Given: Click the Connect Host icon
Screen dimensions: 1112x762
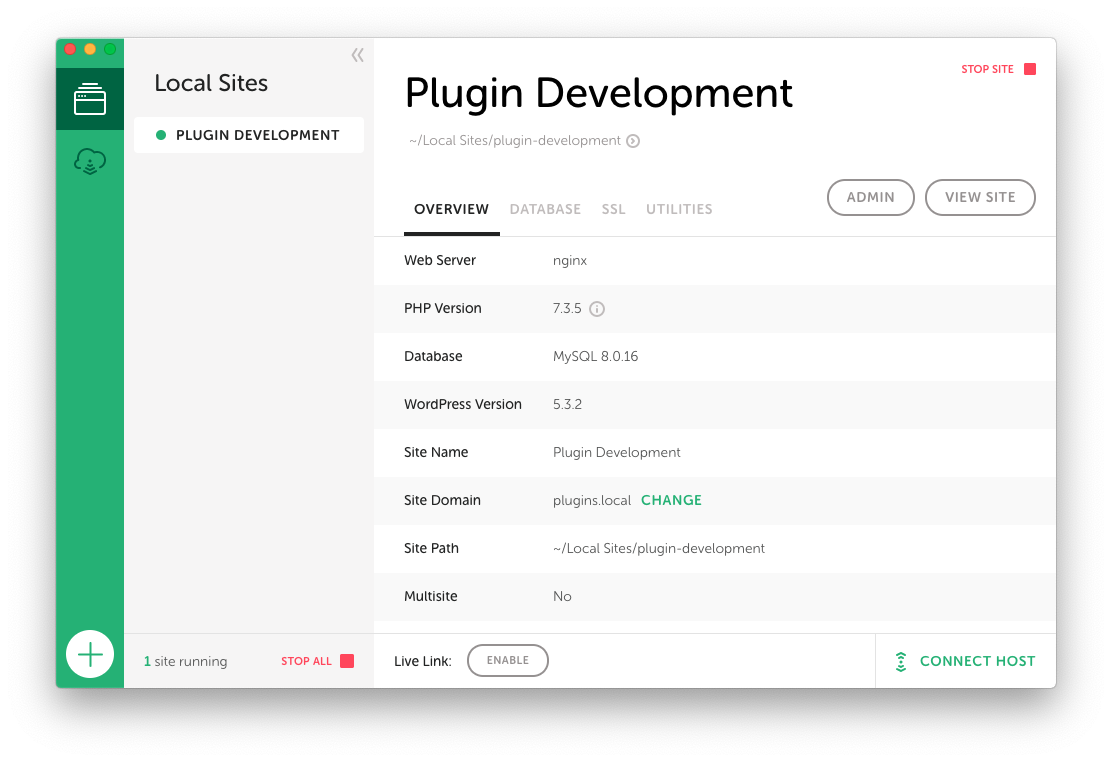Looking at the screenshot, I should tap(901, 661).
